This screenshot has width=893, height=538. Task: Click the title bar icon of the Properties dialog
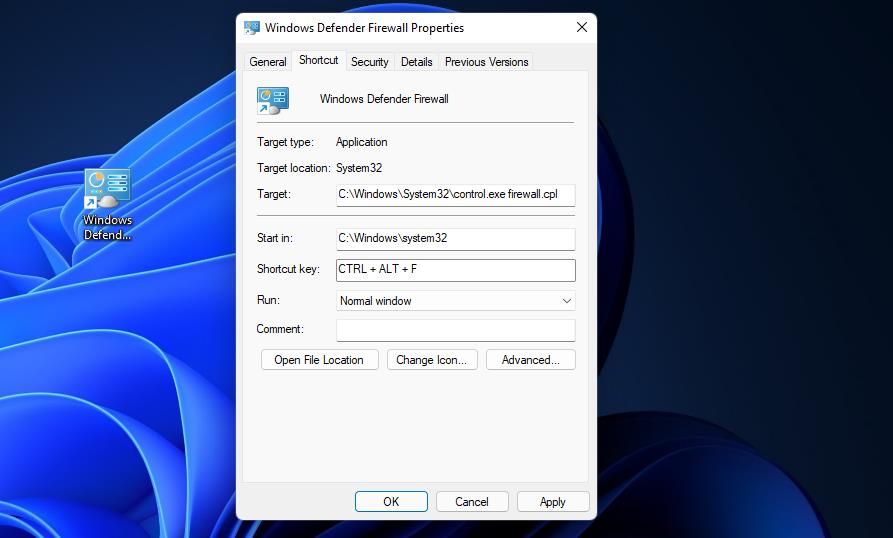click(252, 28)
